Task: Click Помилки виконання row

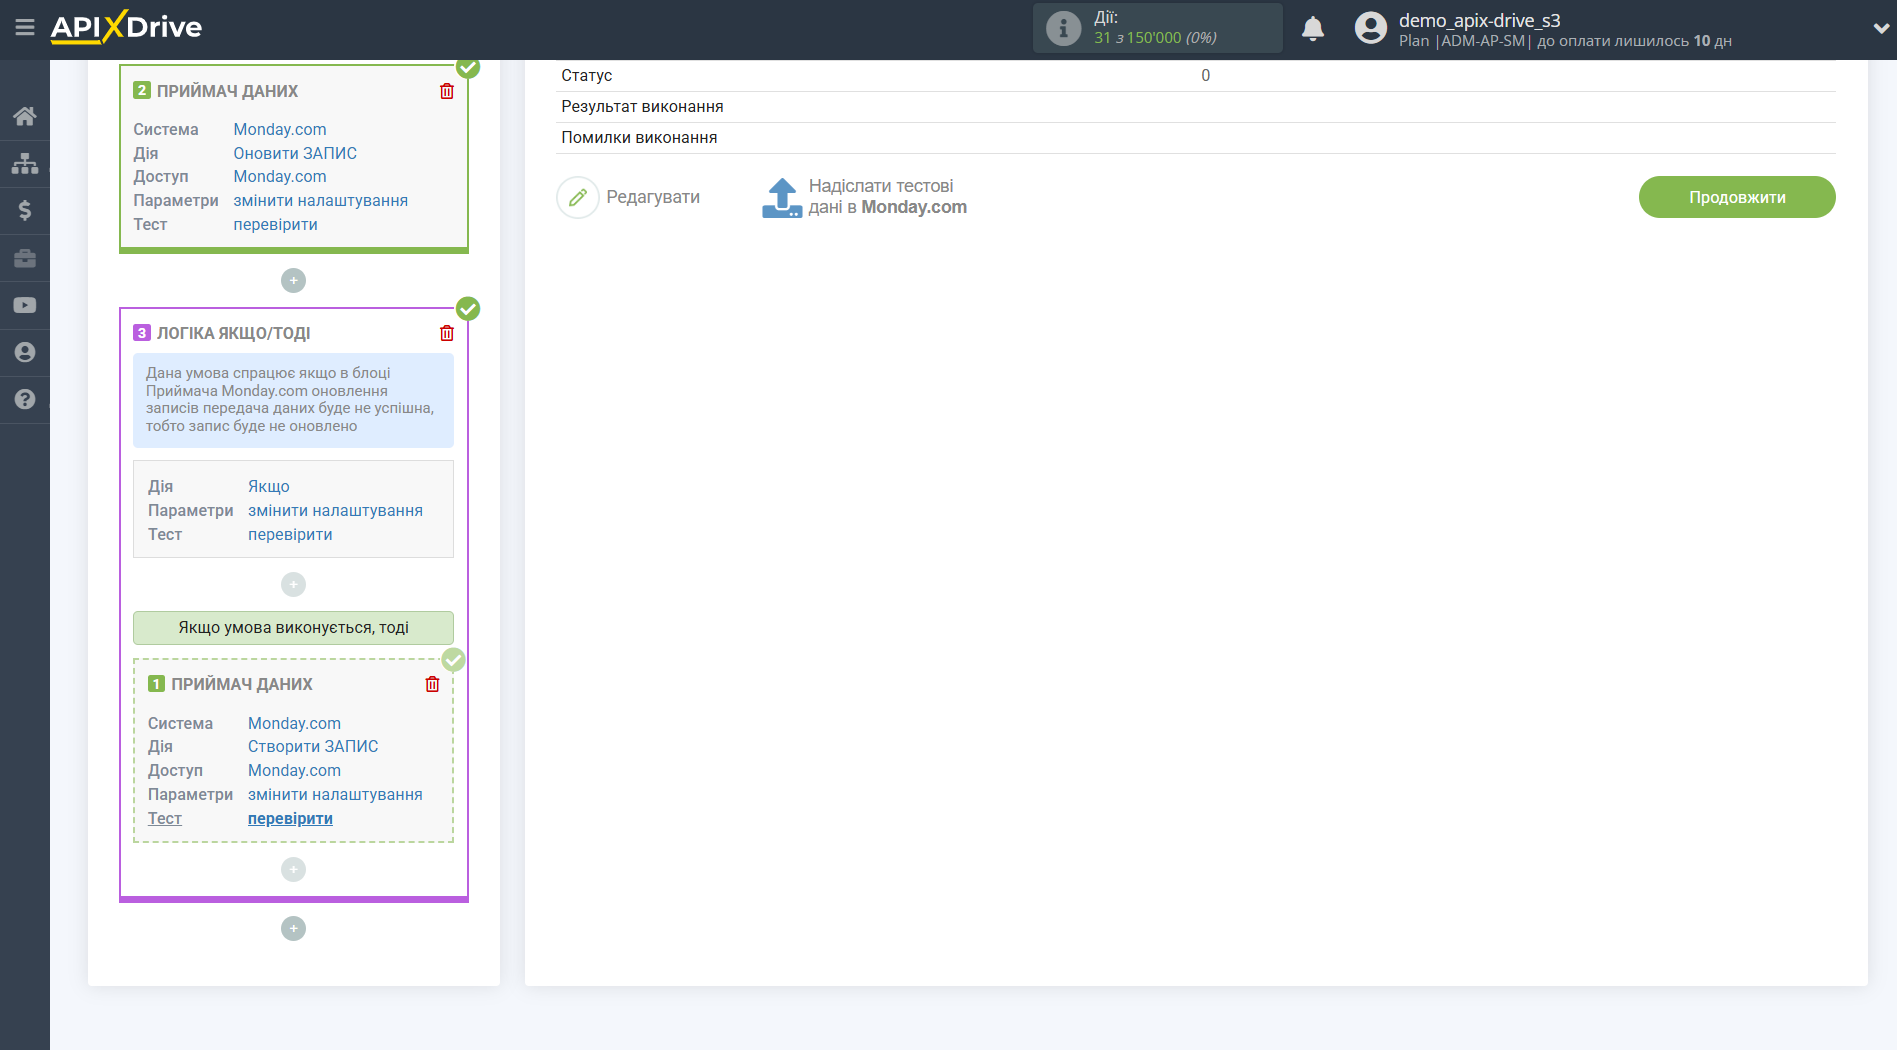Action: pos(1196,138)
